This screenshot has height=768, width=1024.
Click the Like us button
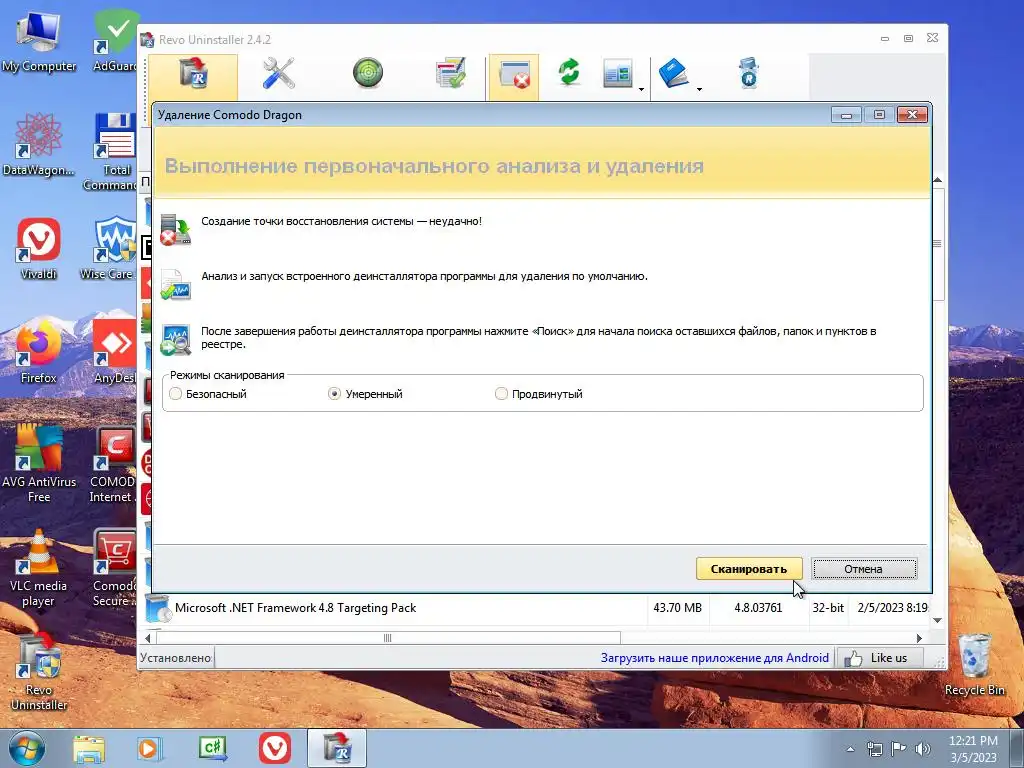tap(880, 658)
